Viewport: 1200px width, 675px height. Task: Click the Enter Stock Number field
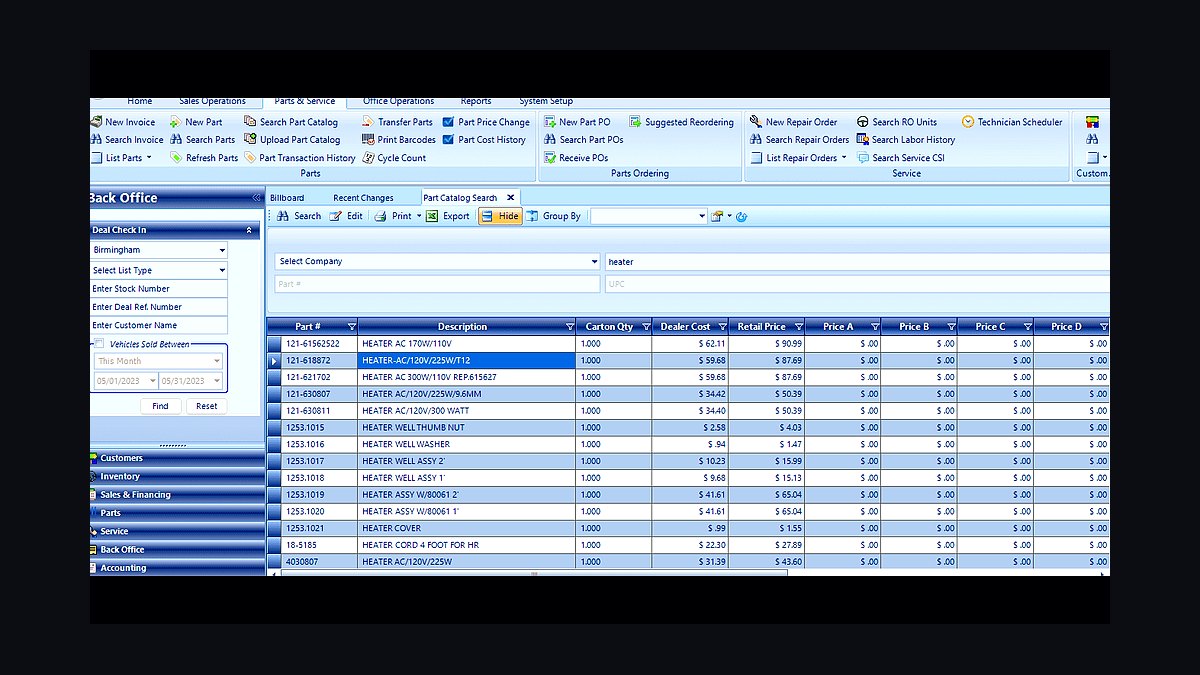click(x=159, y=289)
